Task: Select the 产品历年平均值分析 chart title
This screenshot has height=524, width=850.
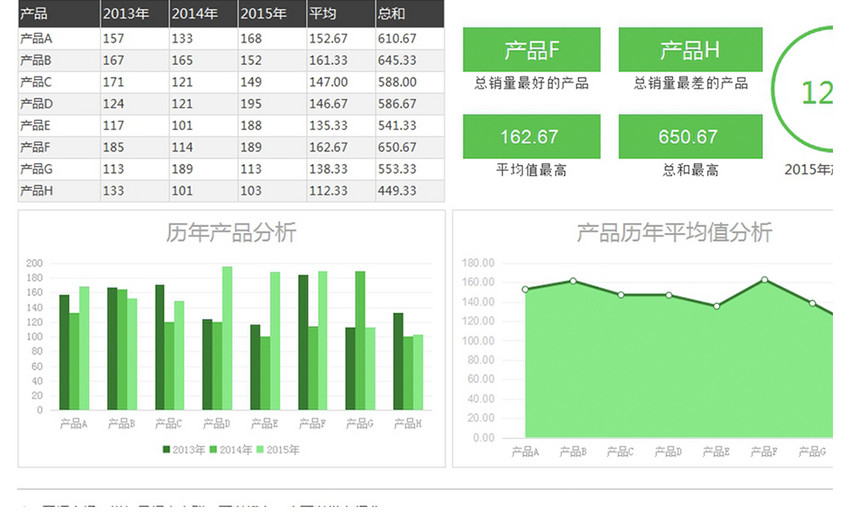Action: pos(674,232)
